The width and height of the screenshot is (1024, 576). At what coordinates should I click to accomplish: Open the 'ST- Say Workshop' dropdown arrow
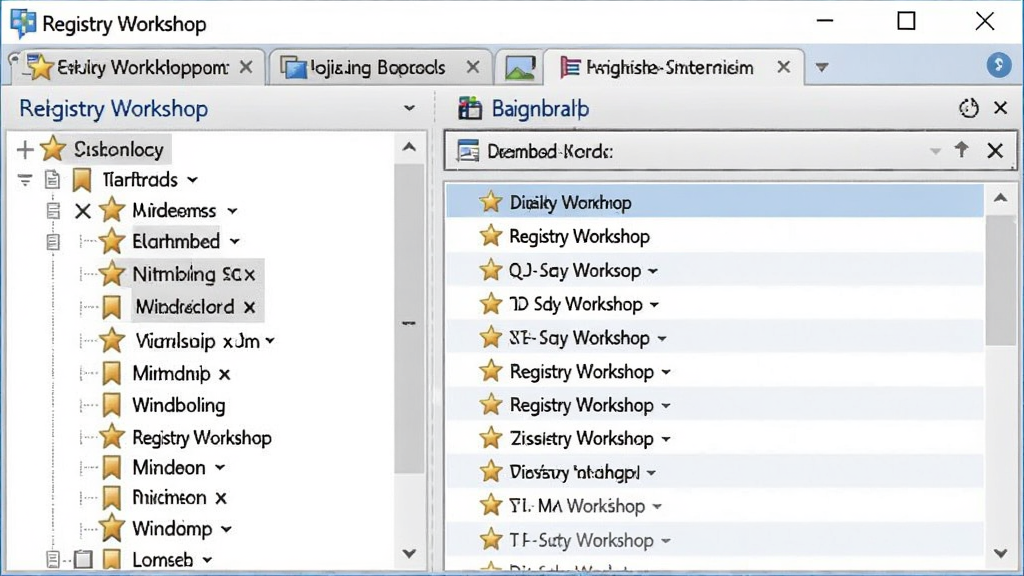pyautogui.click(x=662, y=338)
